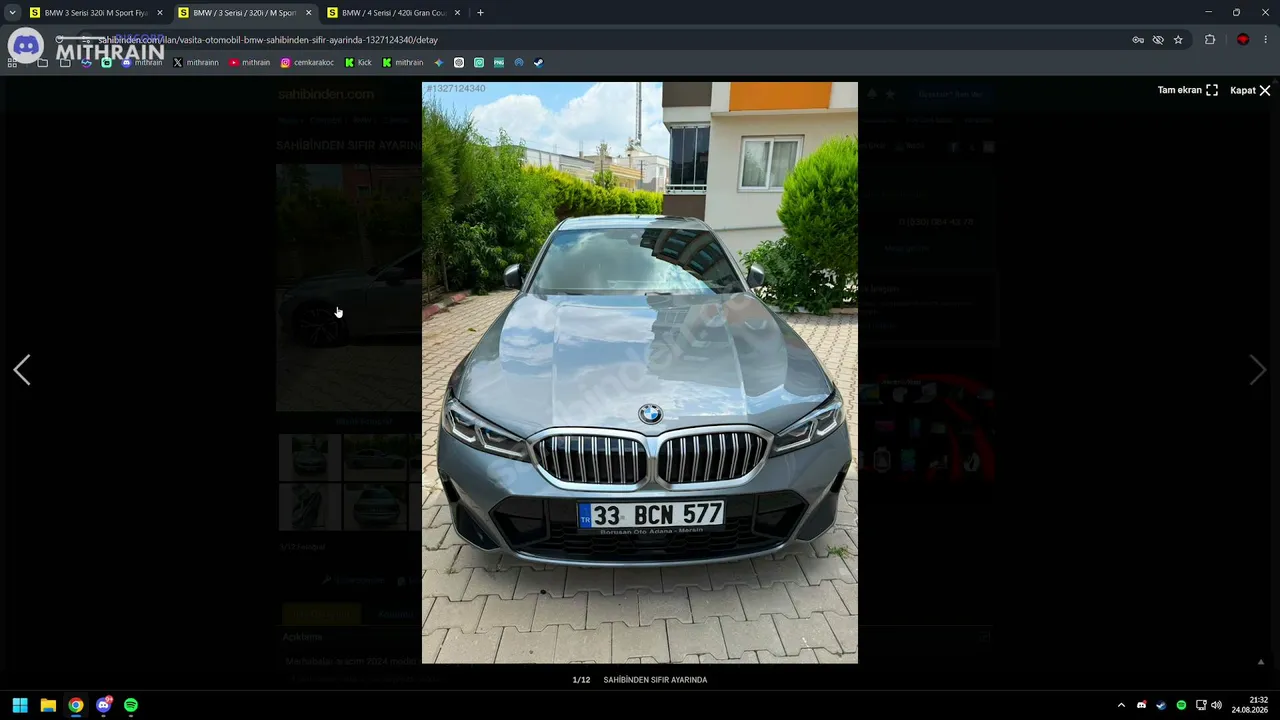Click the enlarged BMW front photo
The width and height of the screenshot is (1280, 720).
pos(640,373)
